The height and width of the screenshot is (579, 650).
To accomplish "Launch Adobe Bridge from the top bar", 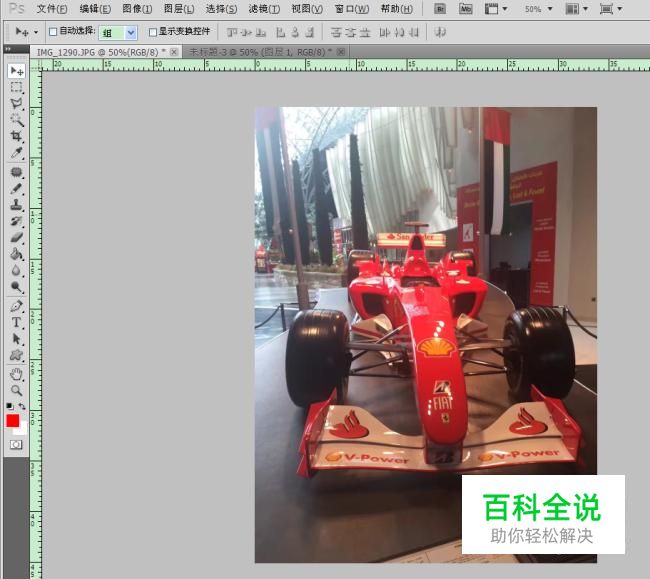I will [x=440, y=9].
